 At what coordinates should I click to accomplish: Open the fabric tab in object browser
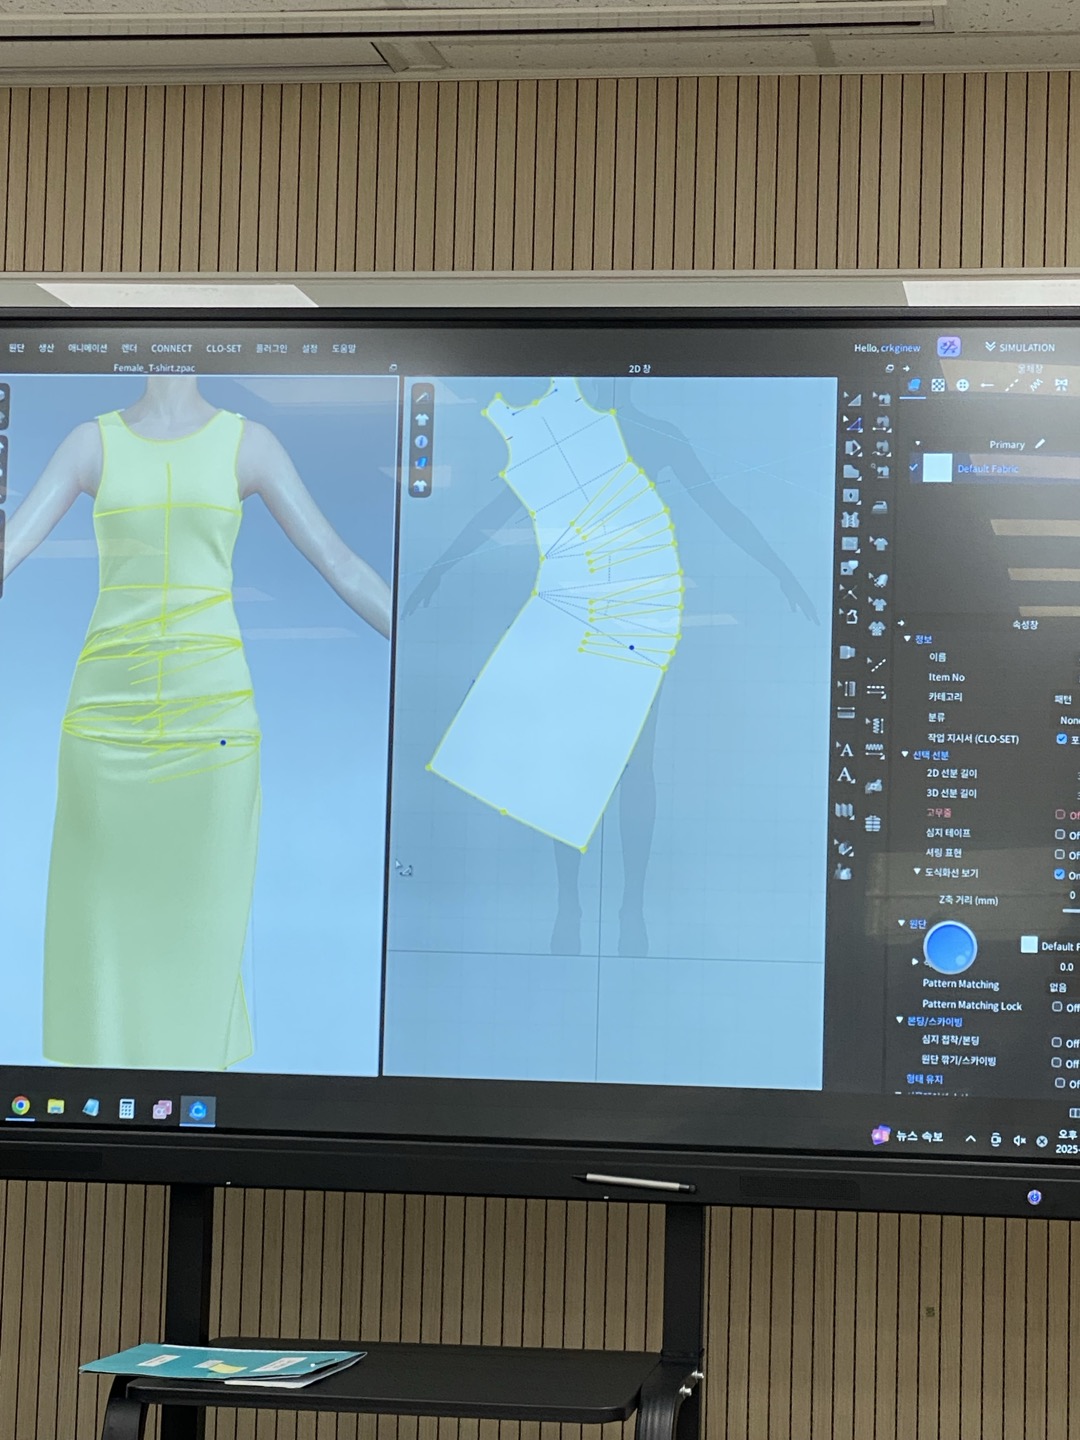coord(913,385)
